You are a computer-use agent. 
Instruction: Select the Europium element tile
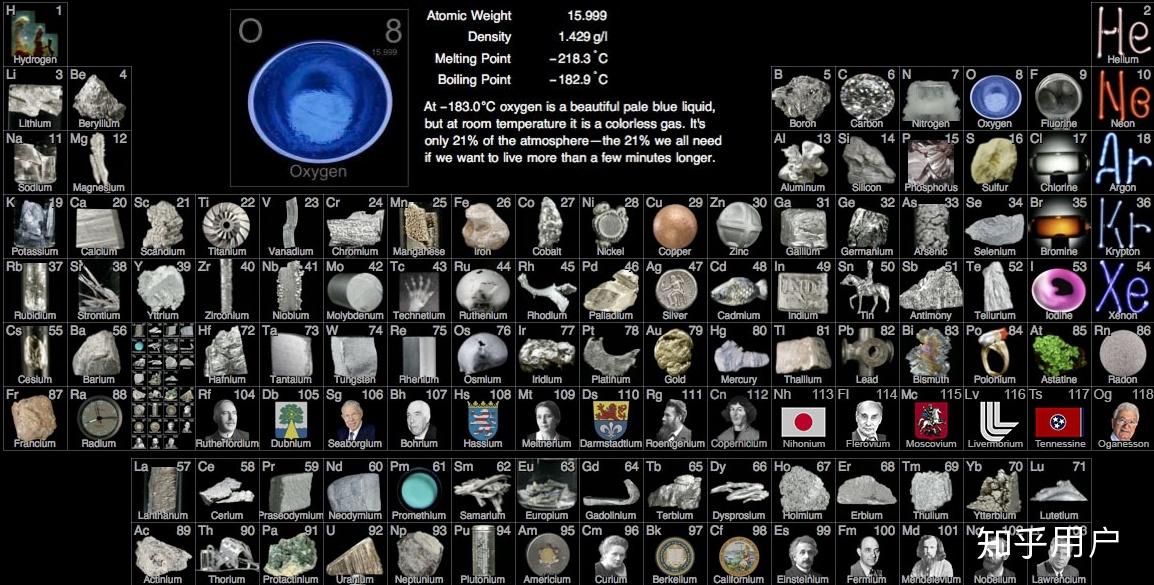(547, 491)
